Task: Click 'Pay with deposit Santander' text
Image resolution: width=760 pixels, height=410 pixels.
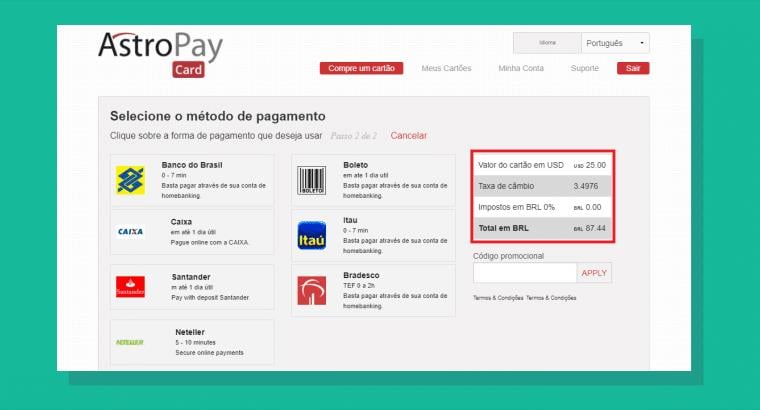Action: (x=210, y=298)
